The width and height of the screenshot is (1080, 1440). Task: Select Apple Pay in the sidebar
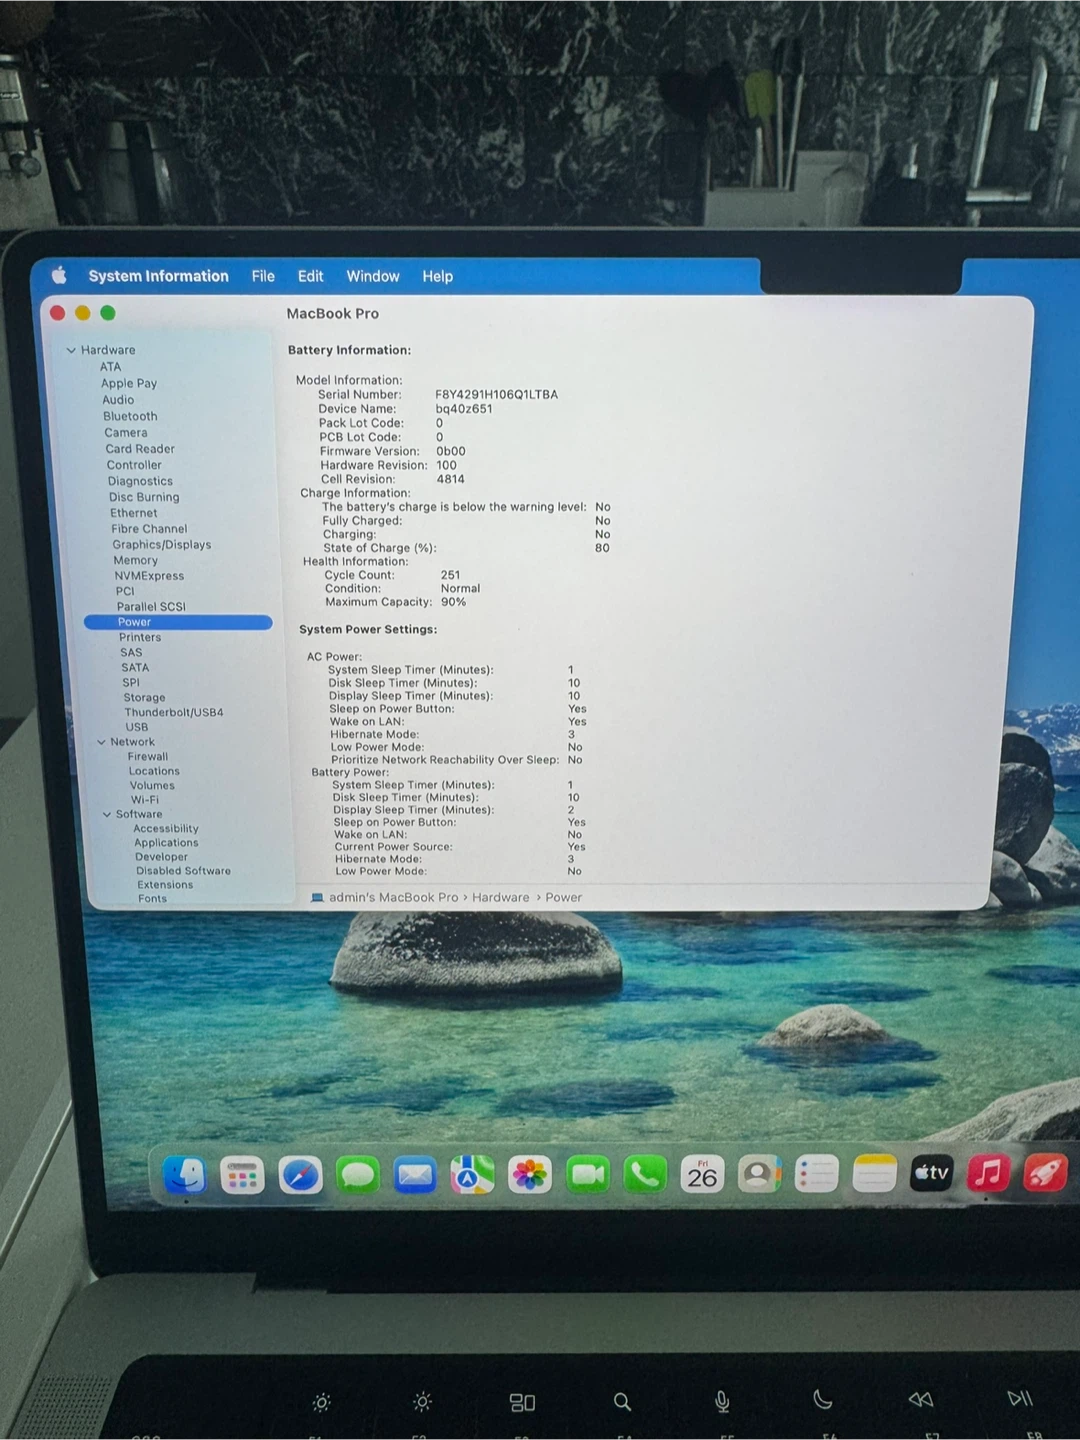click(129, 383)
